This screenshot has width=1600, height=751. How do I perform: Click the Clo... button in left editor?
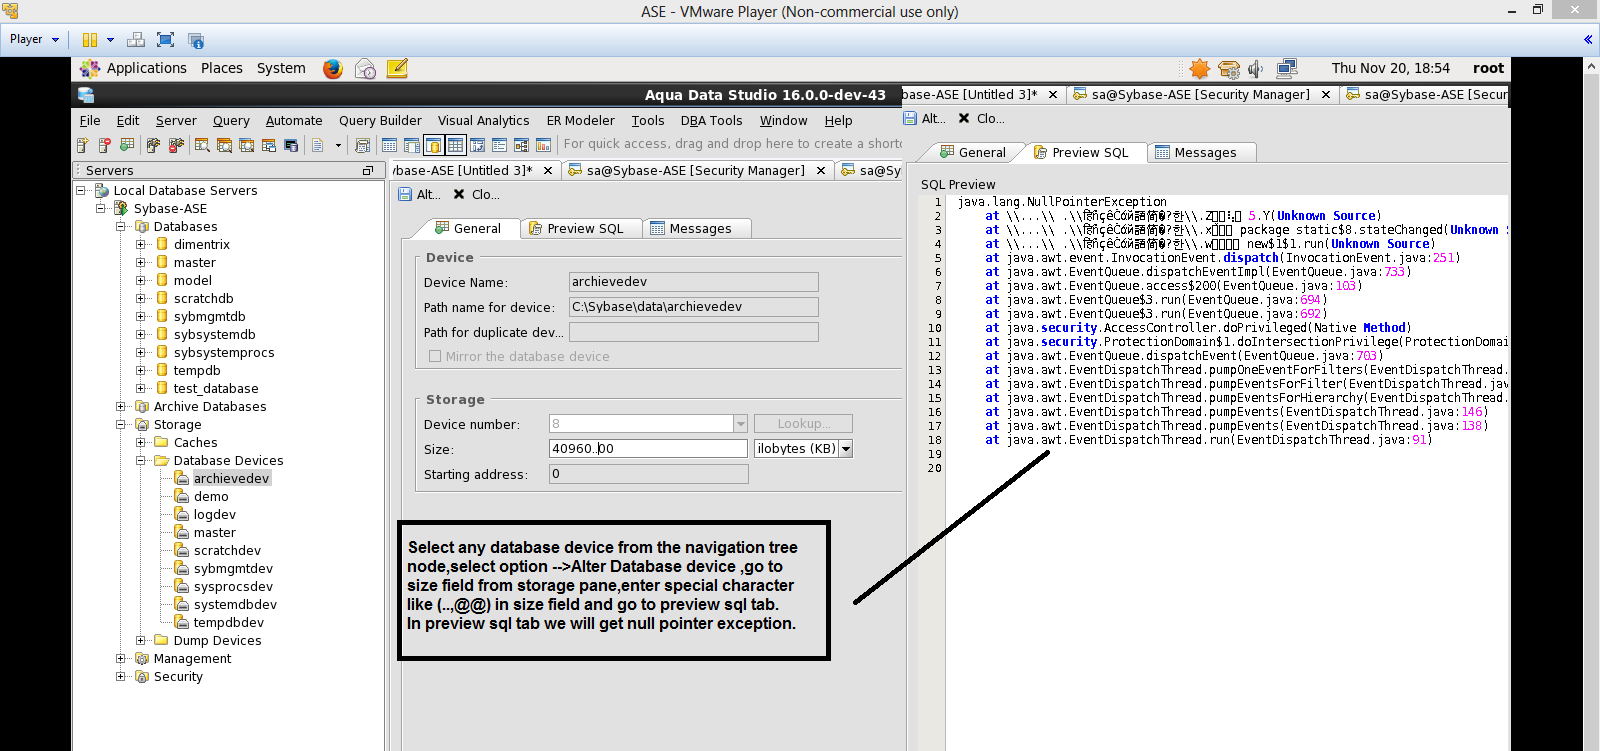pos(476,195)
